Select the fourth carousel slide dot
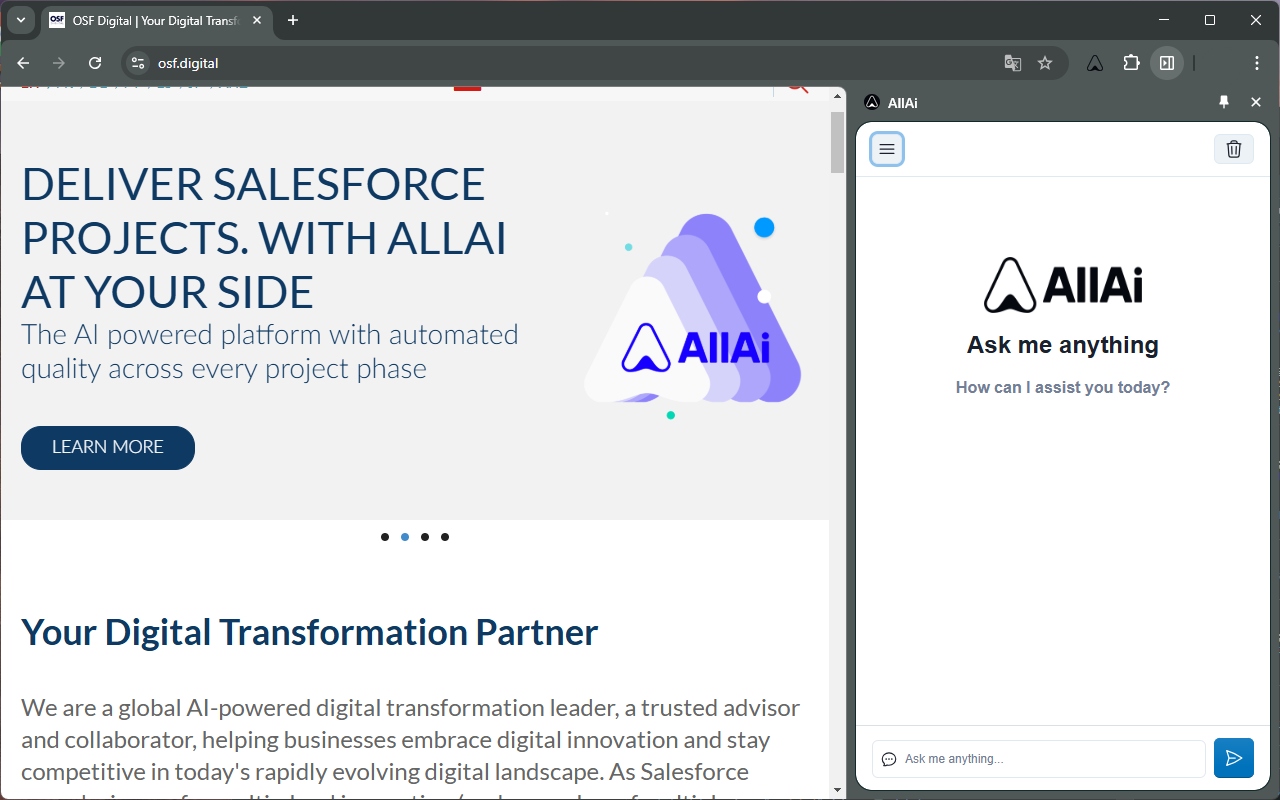This screenshot has width=1280, height=800. 445,537
